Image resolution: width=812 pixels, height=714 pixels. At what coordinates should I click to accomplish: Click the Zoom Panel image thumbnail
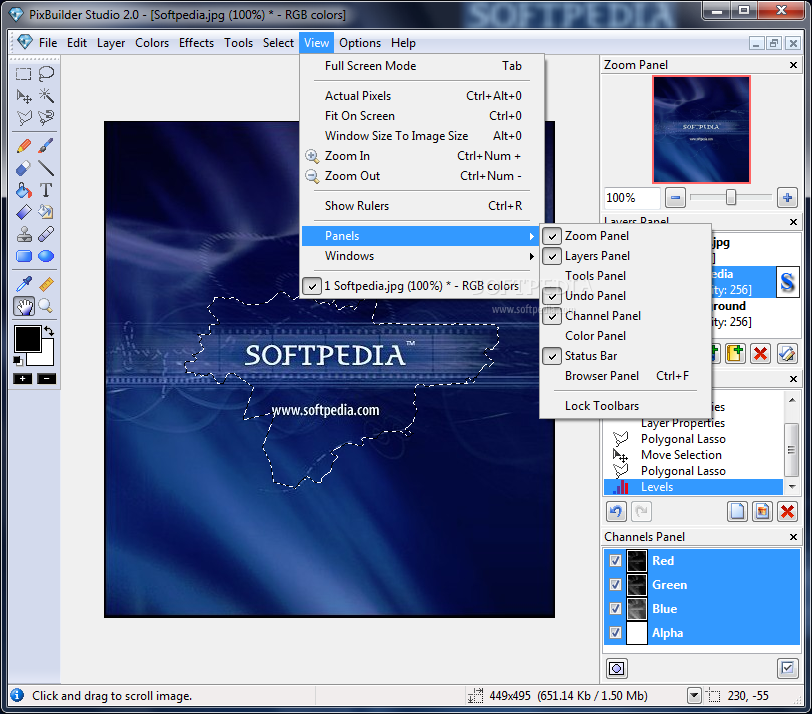click(x=701, y=129)
